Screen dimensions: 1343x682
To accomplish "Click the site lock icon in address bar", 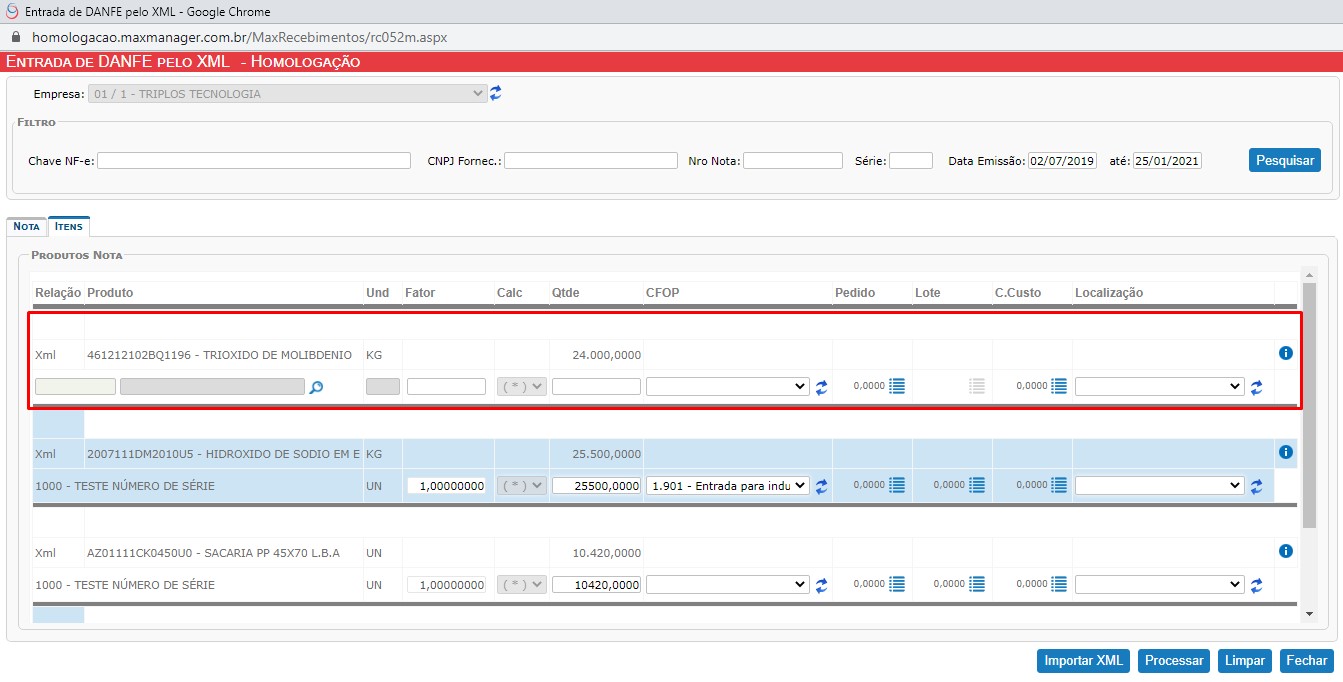I will 16,36.
